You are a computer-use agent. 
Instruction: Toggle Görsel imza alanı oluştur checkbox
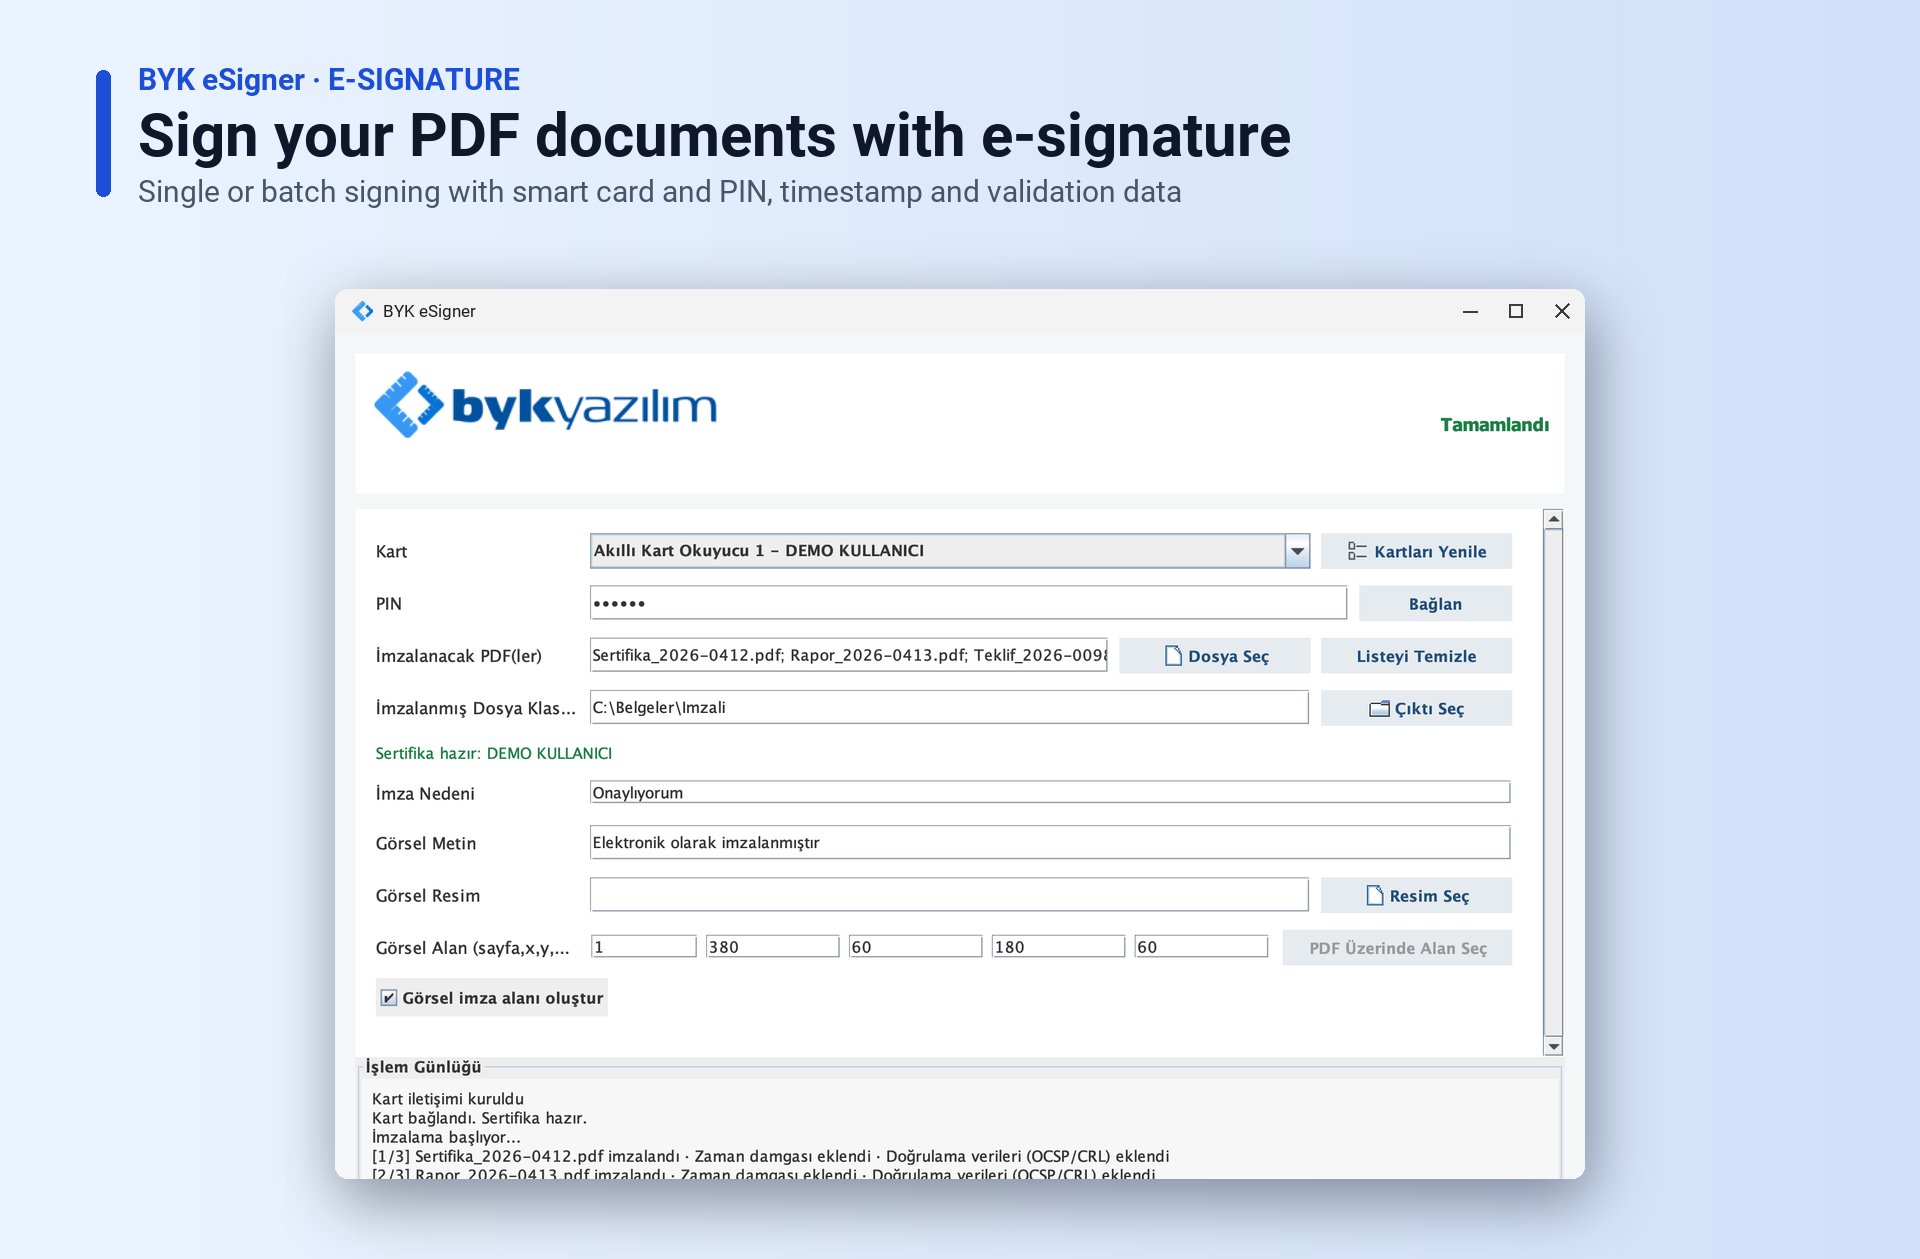(389, 998)
